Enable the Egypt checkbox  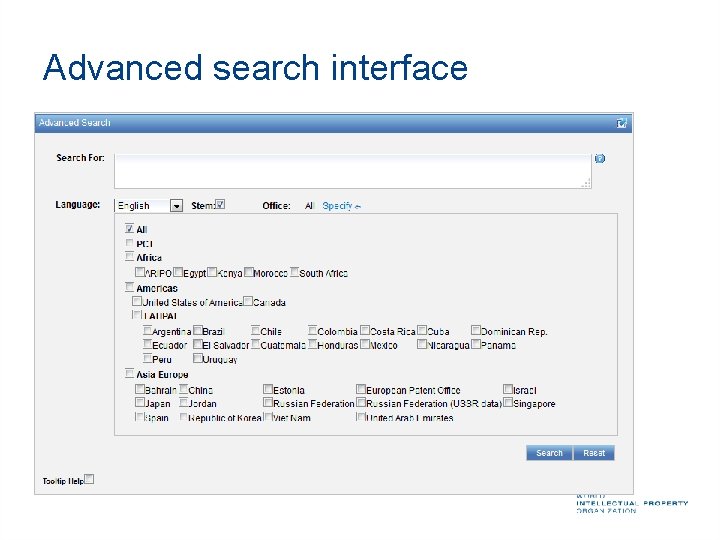(x=178, y=272)
